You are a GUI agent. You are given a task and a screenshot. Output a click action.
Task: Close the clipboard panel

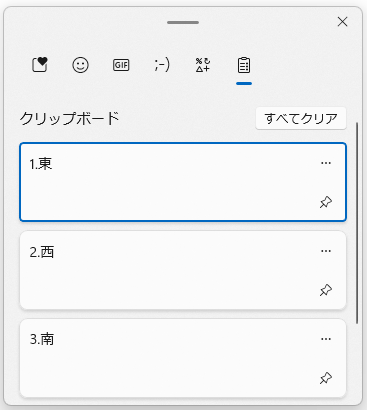[342, 22]
